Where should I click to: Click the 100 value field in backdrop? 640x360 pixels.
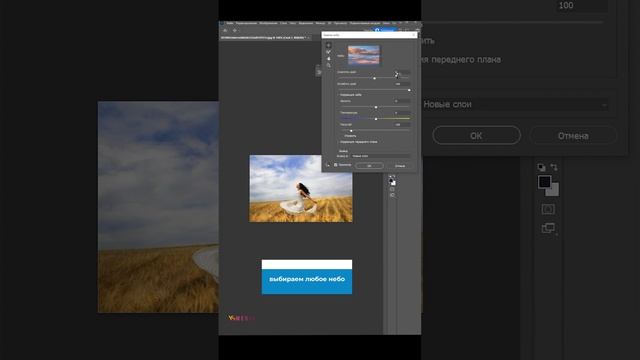point(582,5)
